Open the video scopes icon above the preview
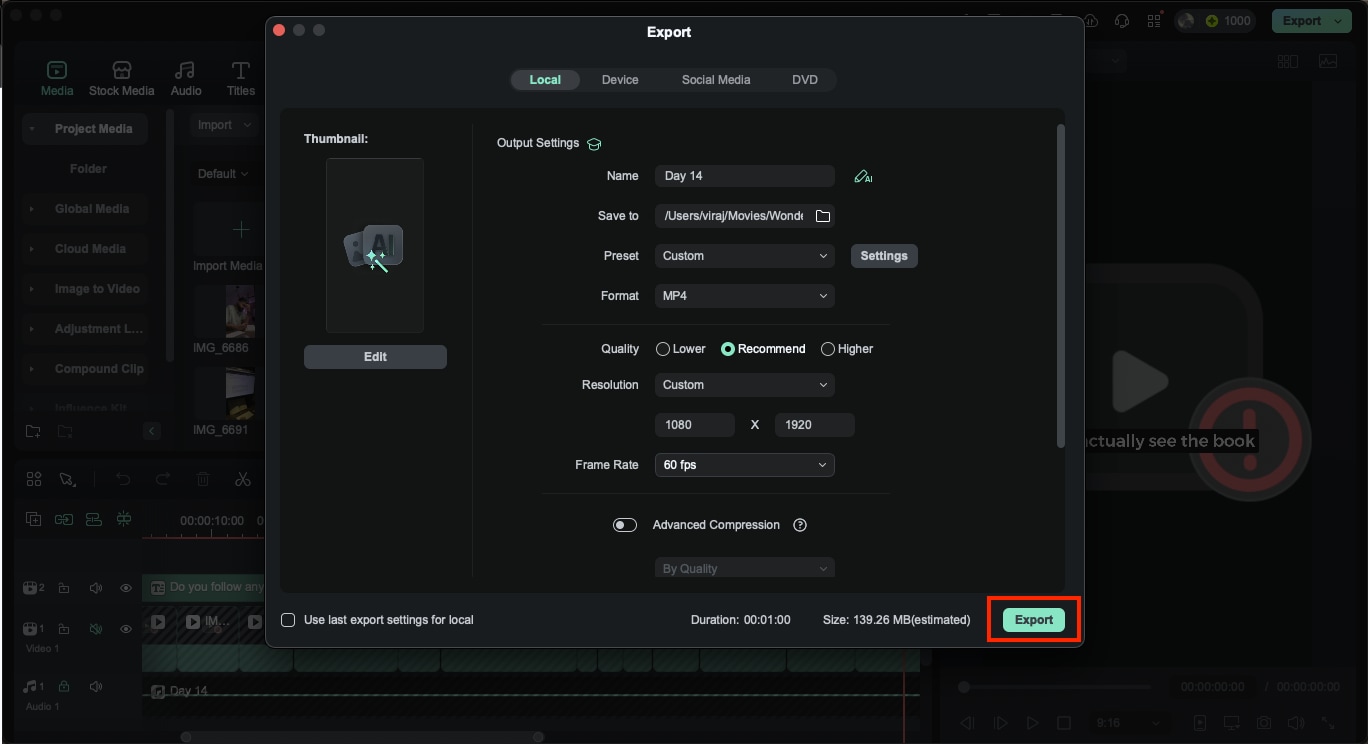1368x744 pixels. click(1328, 62)
